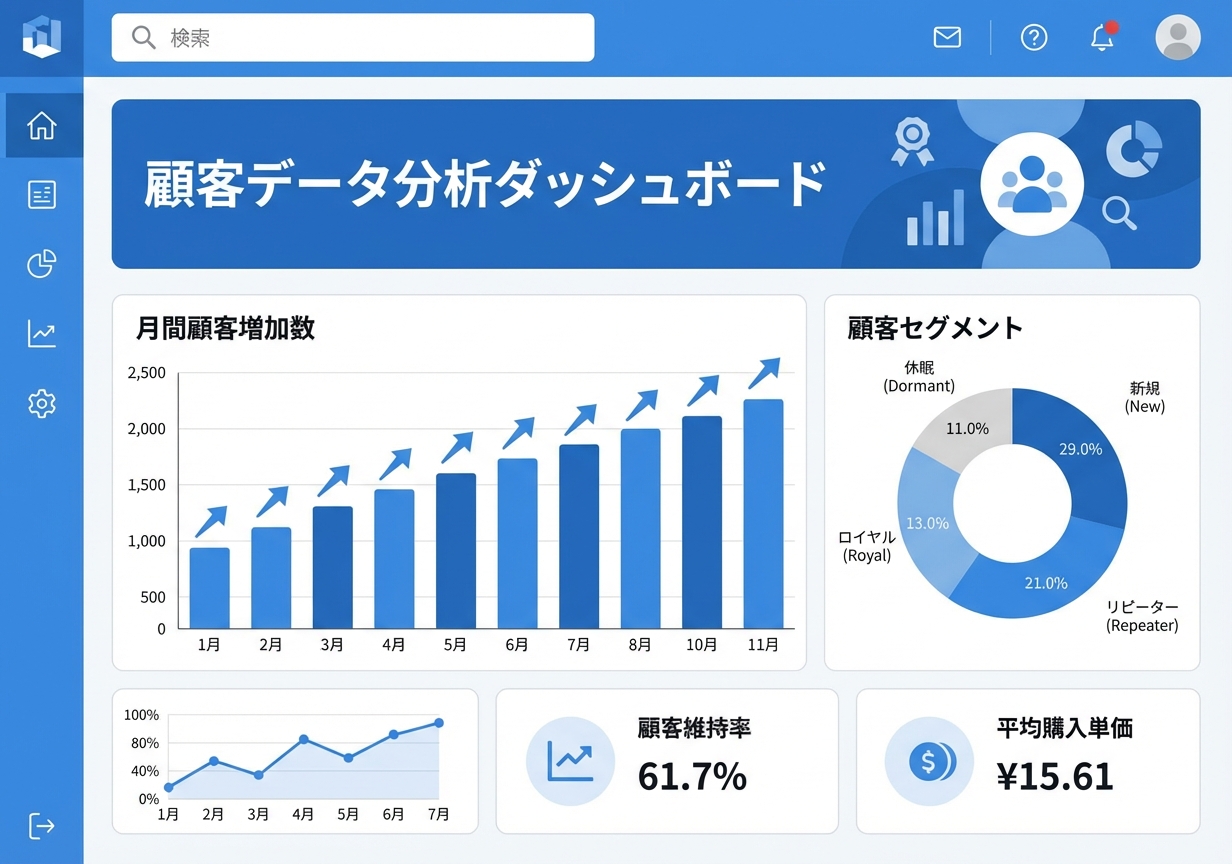Check notifications via the bell icon
This screenshot has width=1232, height=864.
coord(1101,37)
